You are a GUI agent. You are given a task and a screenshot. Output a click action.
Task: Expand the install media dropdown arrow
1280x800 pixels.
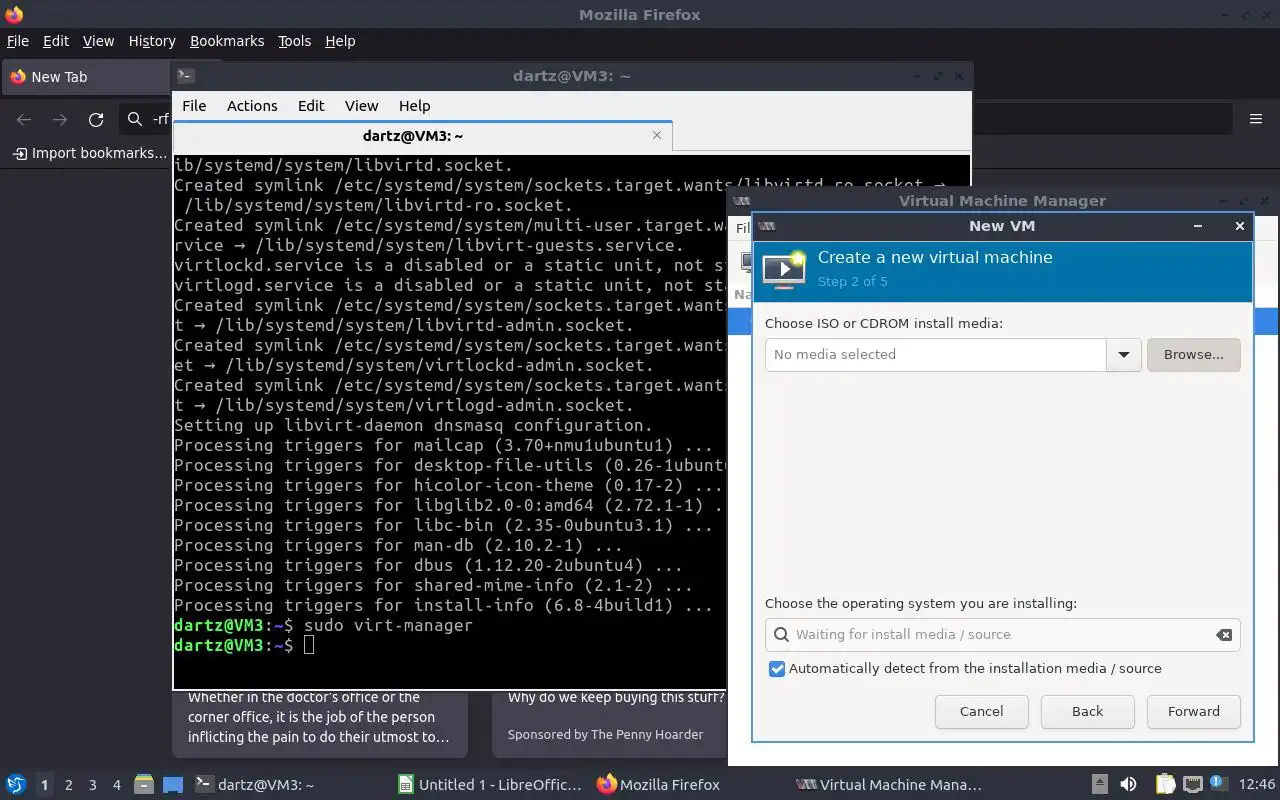click(1124, 355)
